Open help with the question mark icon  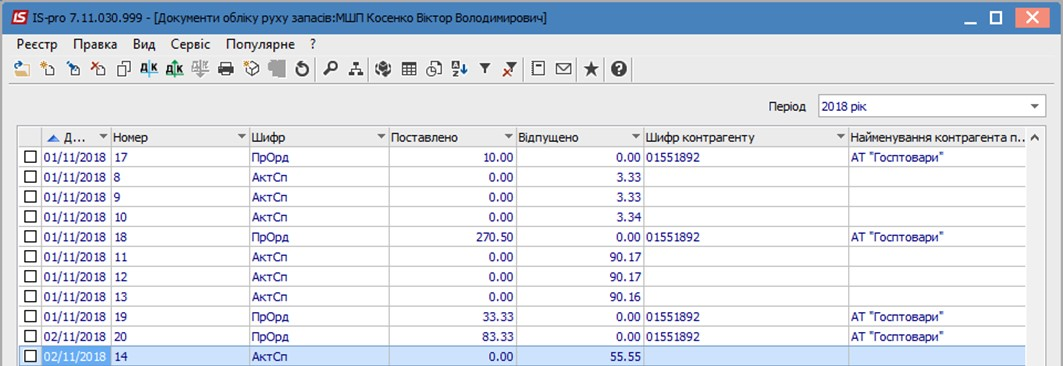(618, 68)
